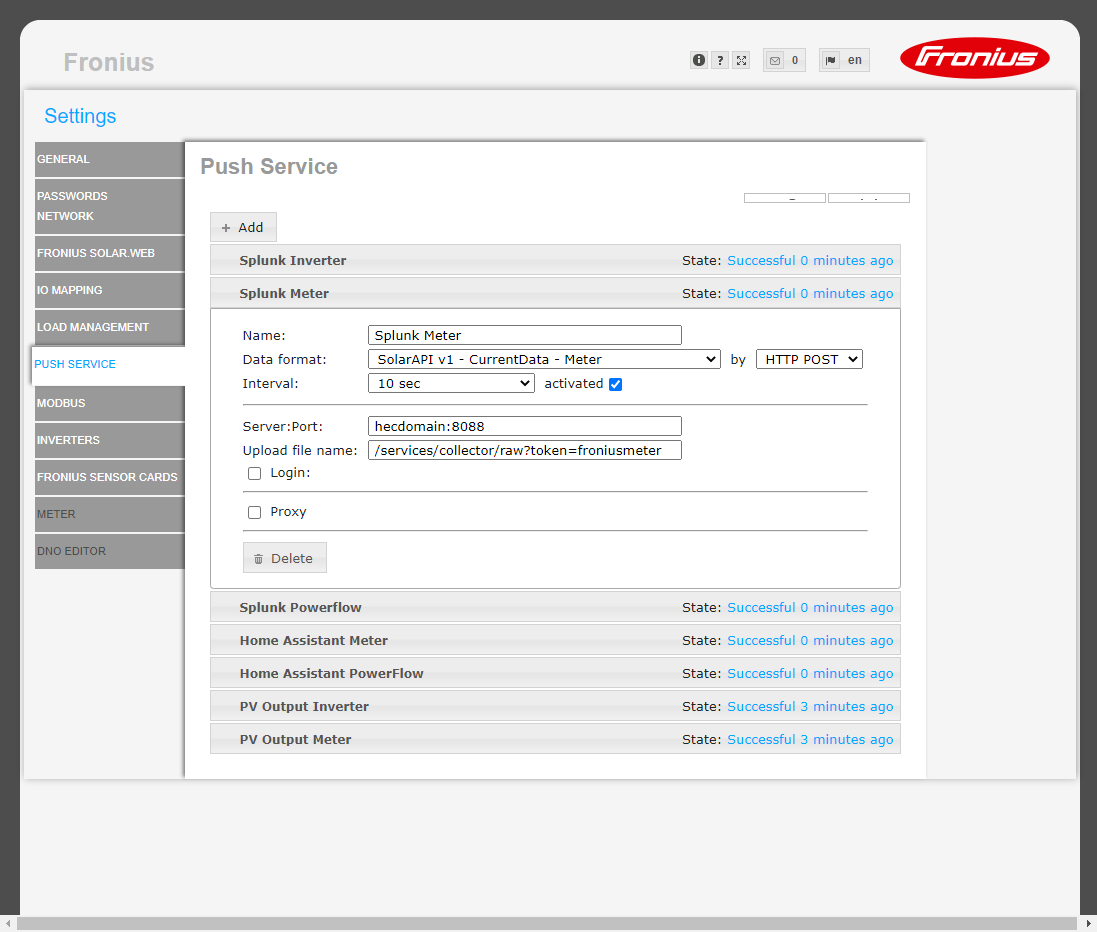Click the en language selector
This screenshot has height=932, width=1097.
tap(855, 60)
